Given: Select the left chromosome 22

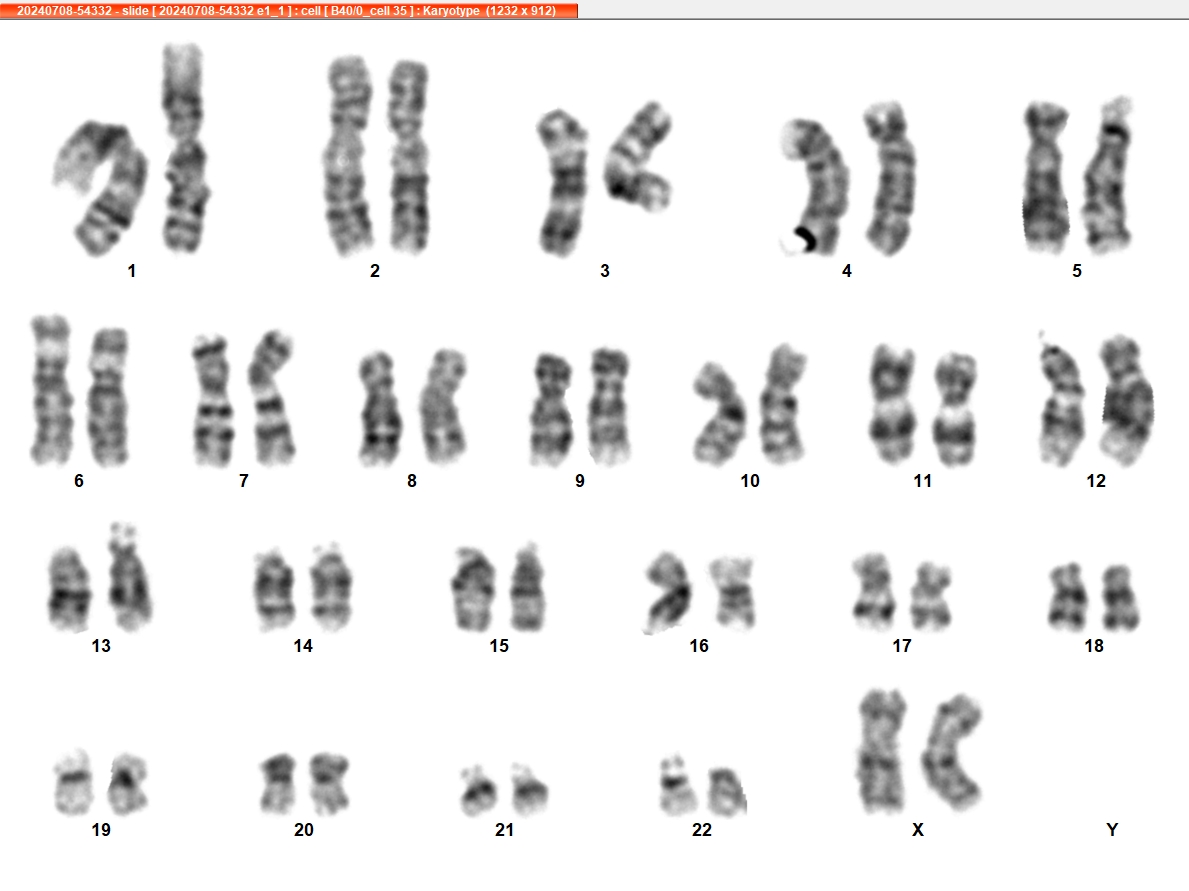Looking at the screenshot, I should click(x=678, y=785).
